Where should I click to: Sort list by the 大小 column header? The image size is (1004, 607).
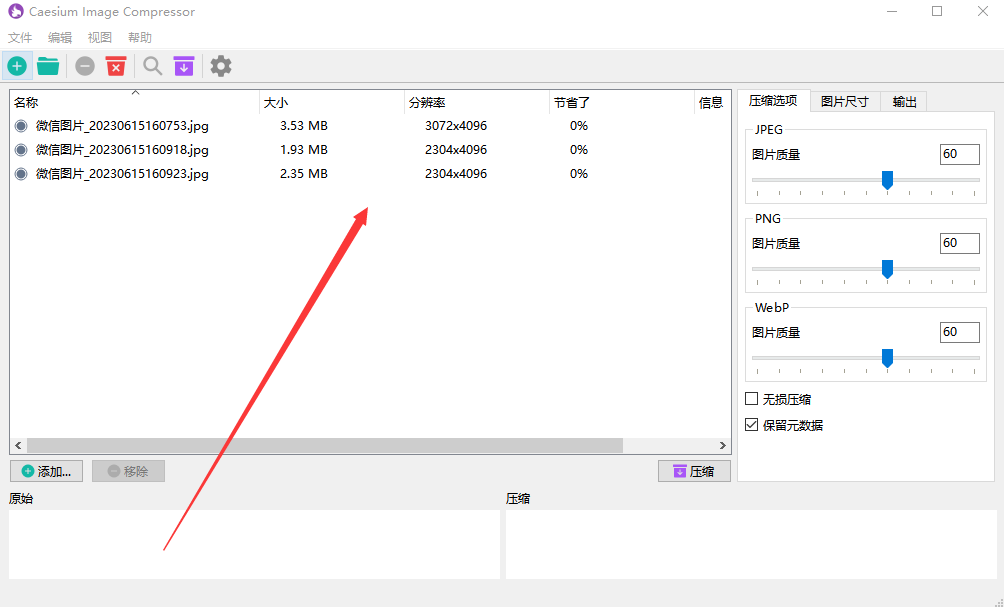(x=332, y=102)
